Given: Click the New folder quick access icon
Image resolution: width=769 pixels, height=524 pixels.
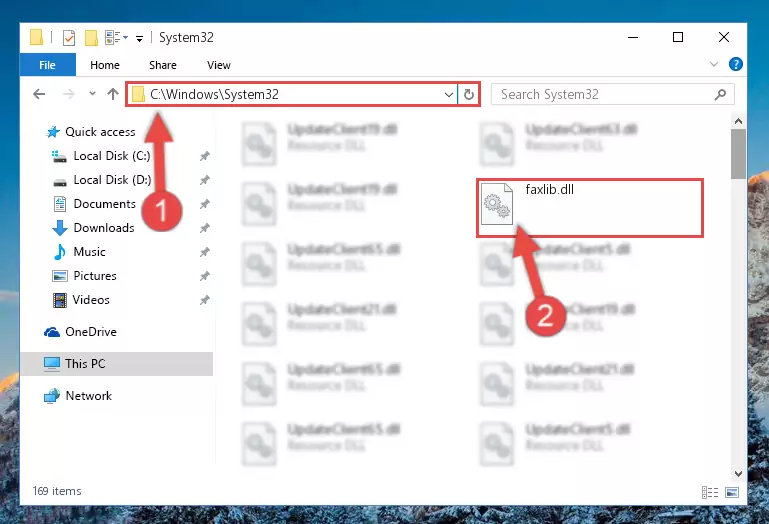Looking at the screenshot, I should click(x=91, y=38).
